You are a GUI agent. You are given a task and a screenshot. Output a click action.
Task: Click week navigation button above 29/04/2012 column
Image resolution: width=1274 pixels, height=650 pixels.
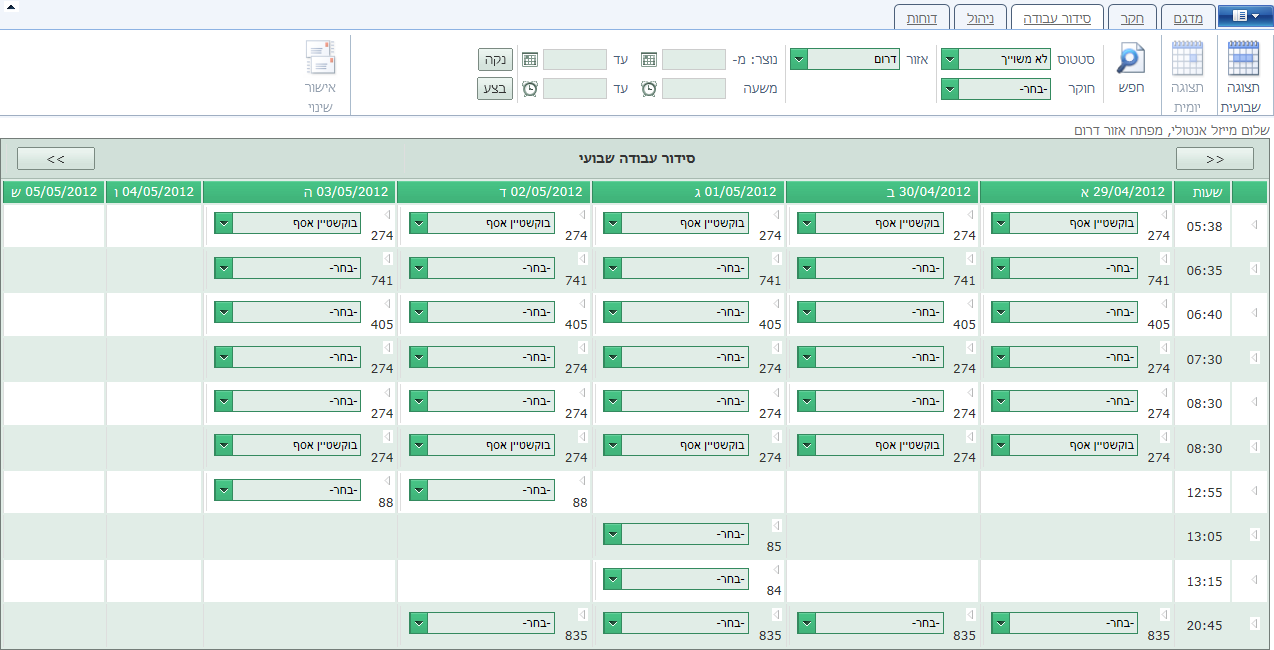point(1214,158)
